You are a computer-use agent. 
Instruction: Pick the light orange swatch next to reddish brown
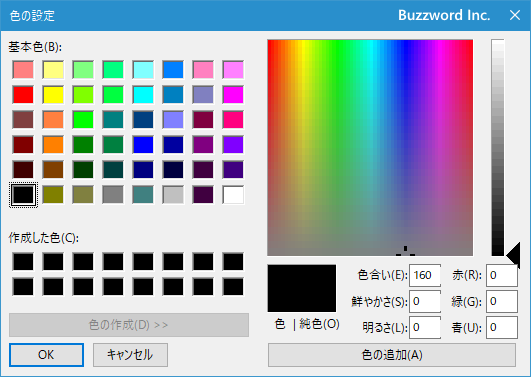pos(53,120)
